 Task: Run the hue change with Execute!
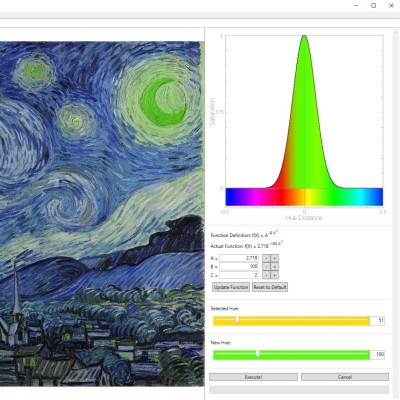point(253,377)
